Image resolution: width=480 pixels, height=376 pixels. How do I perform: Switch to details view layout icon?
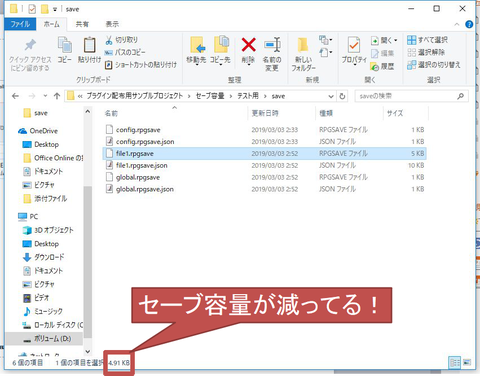pyautogui.click(x=455, y=362)
